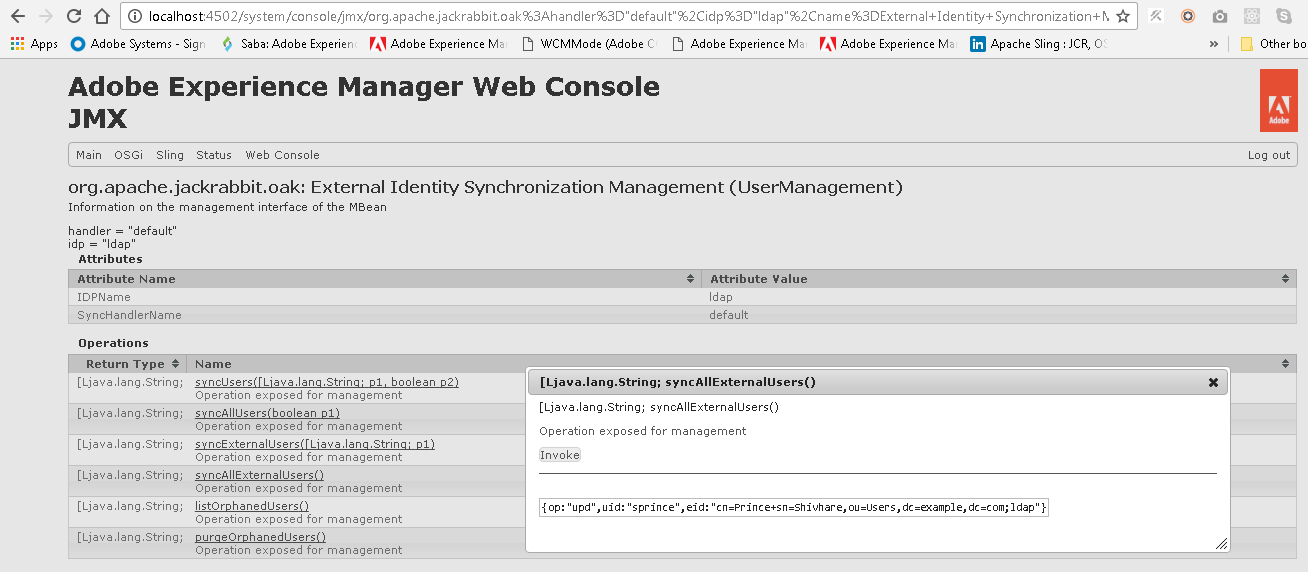
Task: Go to the browser home page icon
Action: pyautogui.click(x=102, y=16)
